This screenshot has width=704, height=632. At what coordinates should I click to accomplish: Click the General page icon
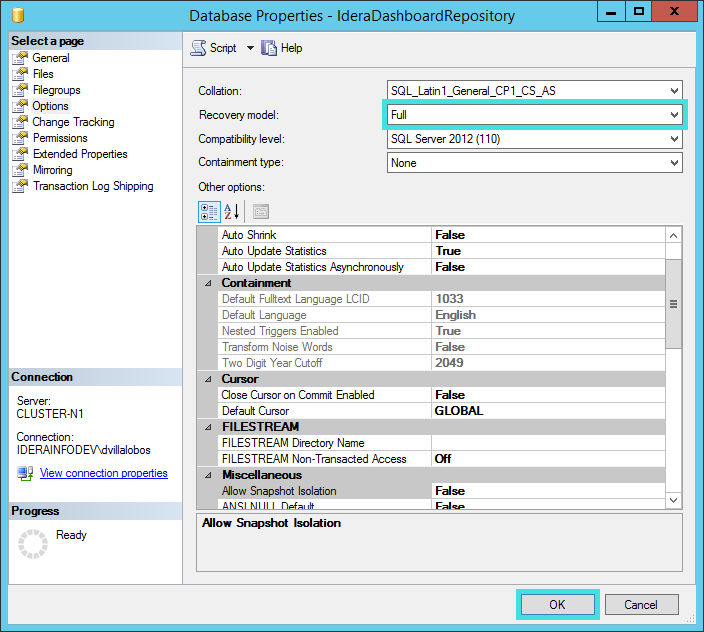click(x=20, y=58)
